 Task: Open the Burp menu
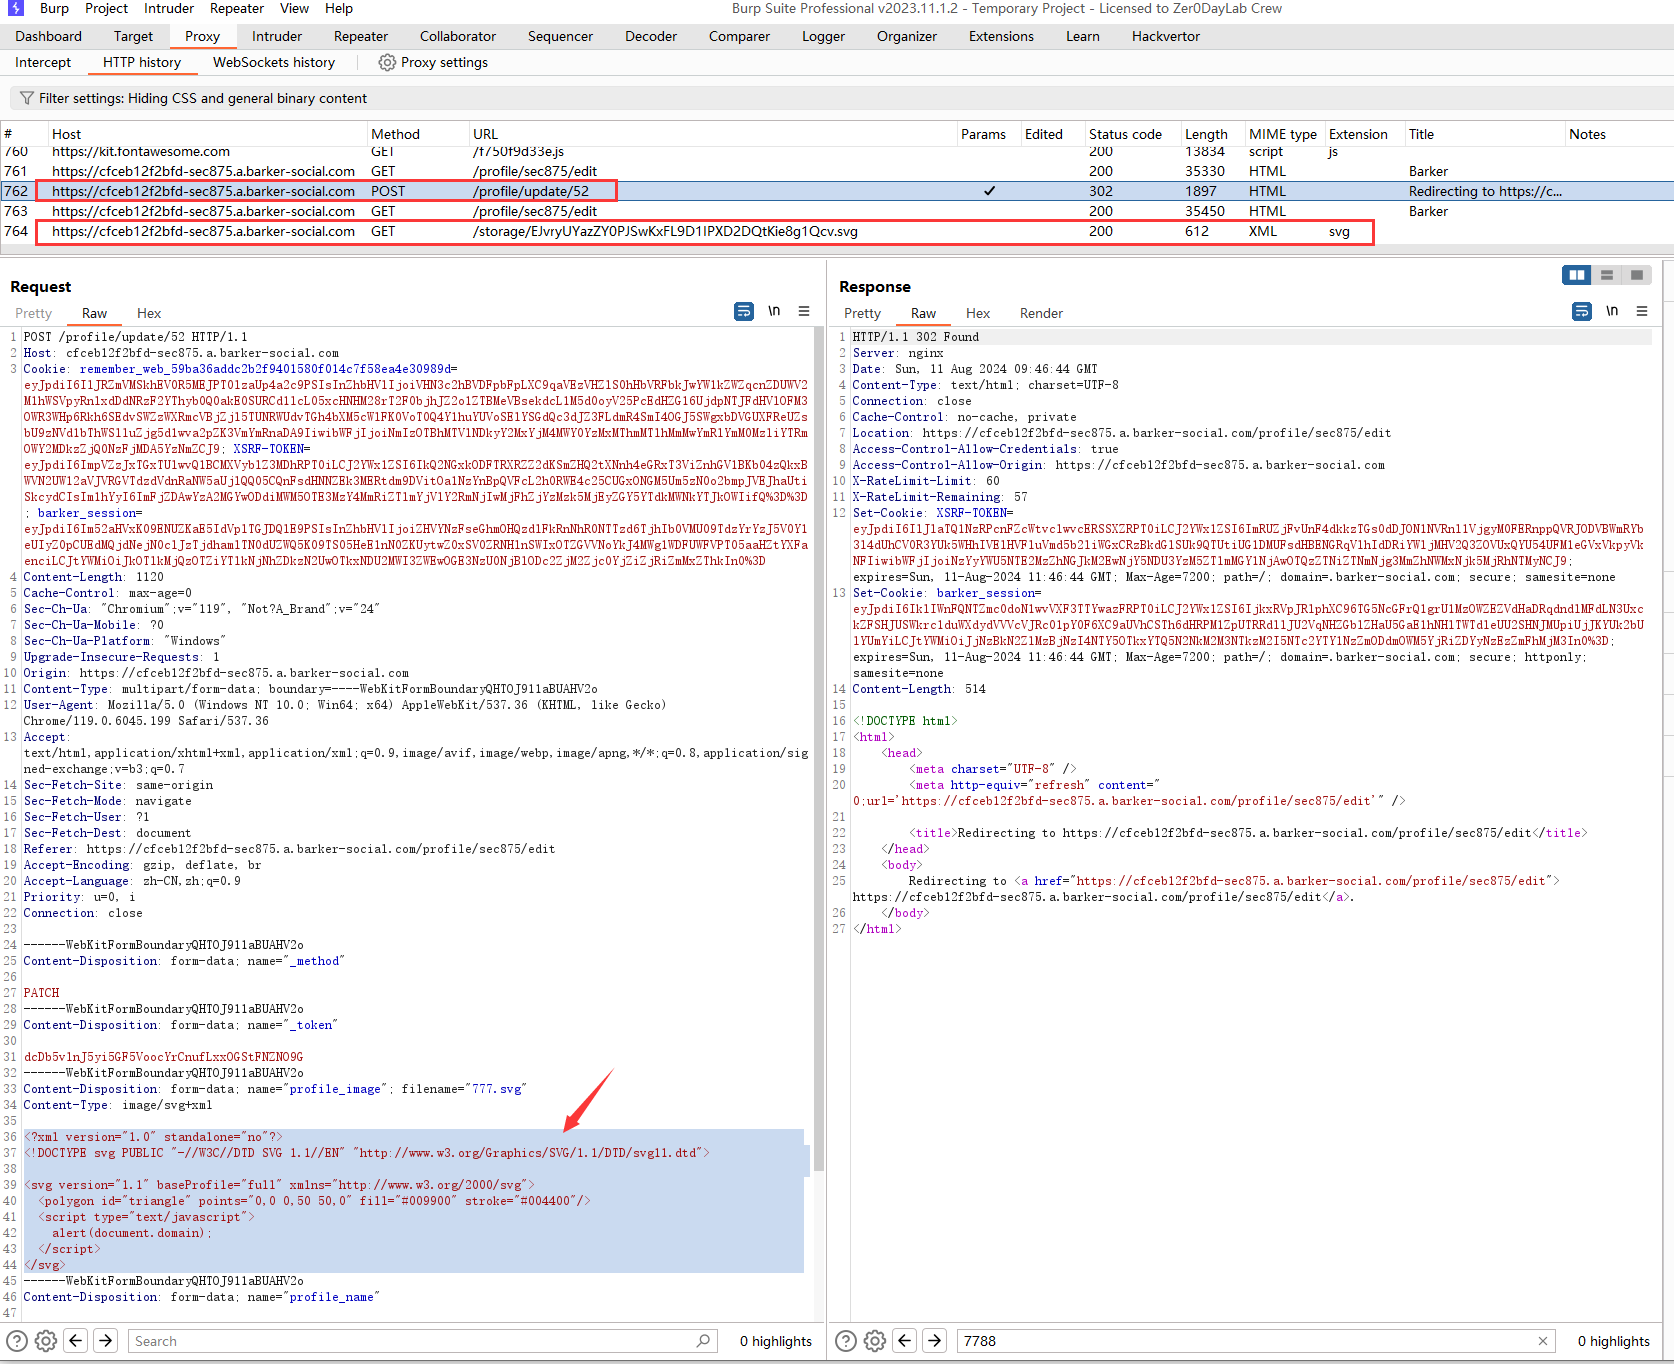54,8
